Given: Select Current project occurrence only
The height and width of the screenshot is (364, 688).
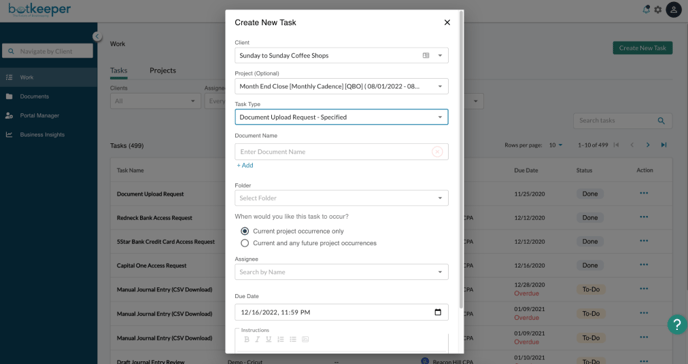Looking at the screenshot, I should click(x=245, y=231).
